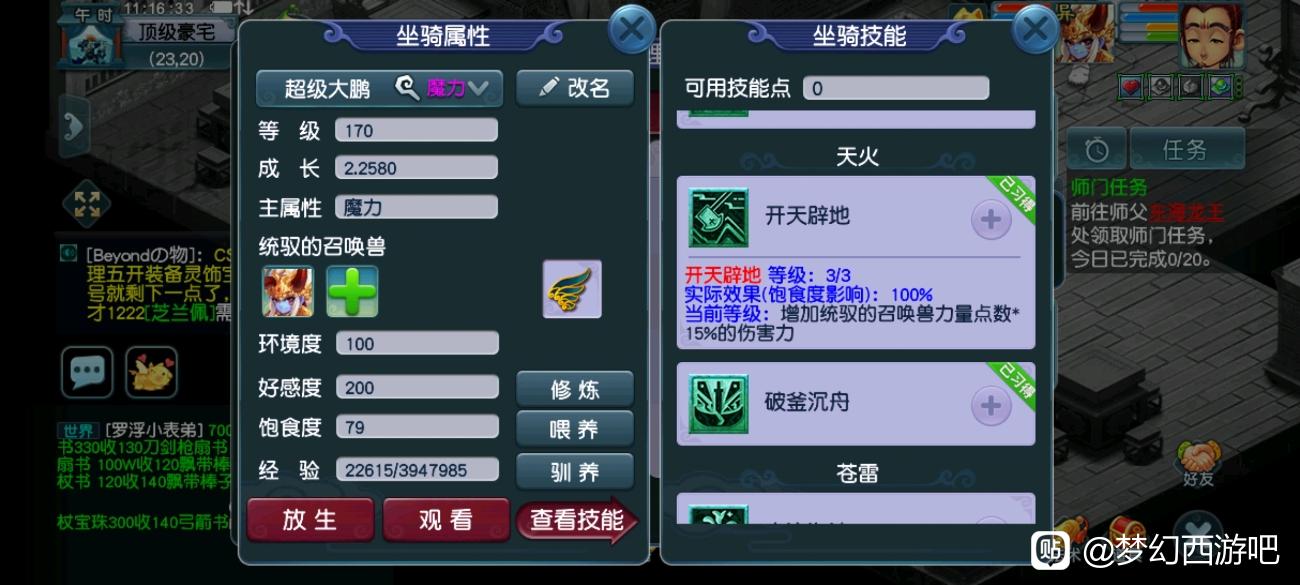This screenshot has width=1300, height=585.
Task: Open the 超级大鹏 mount dropdown
Action: 379,88
